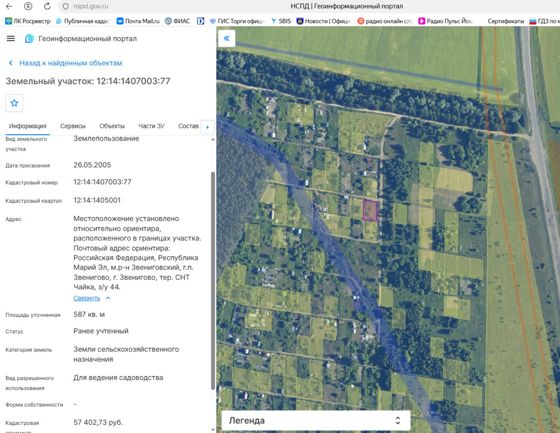Switch to the Сервисы tab
The height and width of the screenshot is (433, 560).
tap(73, 126)
